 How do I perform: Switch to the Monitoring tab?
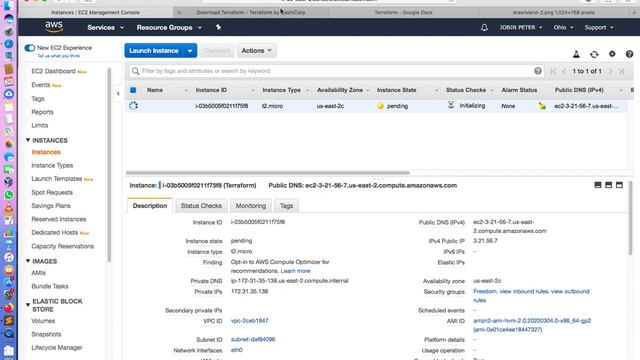[x=251, y=205]
